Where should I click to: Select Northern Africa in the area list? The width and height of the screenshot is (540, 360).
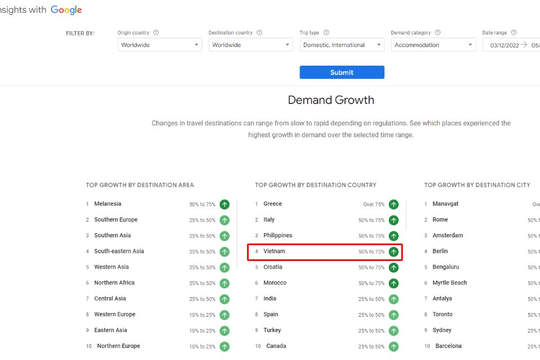pos(114,283)
